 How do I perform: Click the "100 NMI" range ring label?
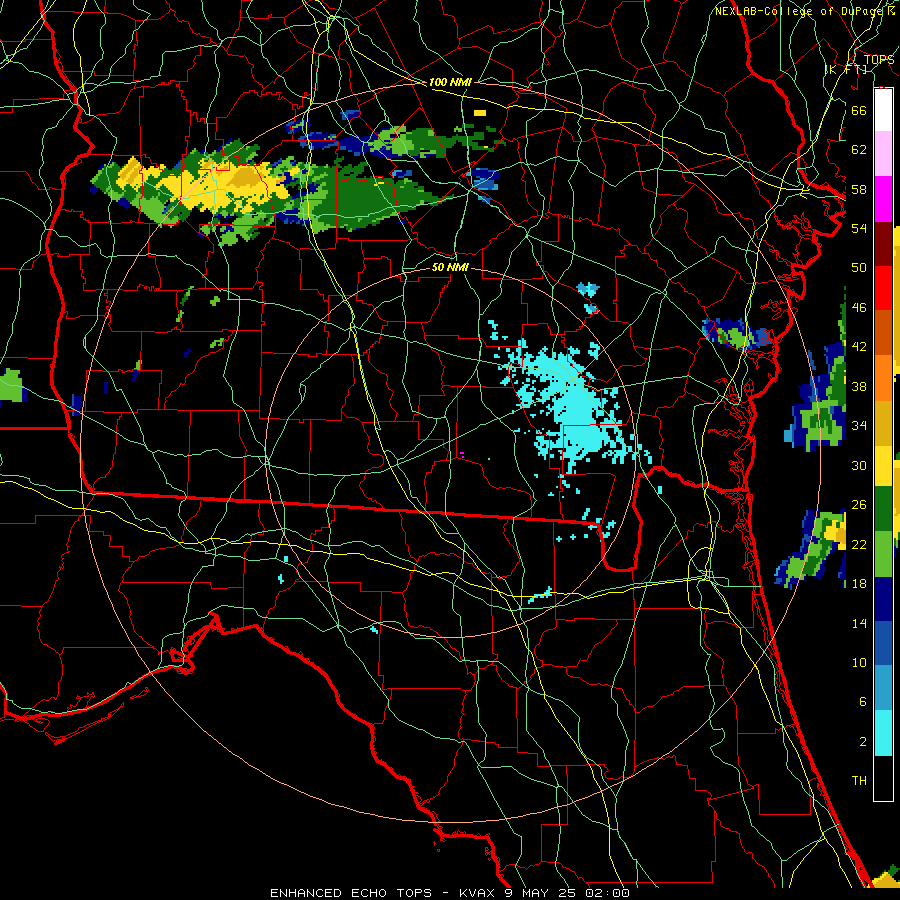[450, 82]
